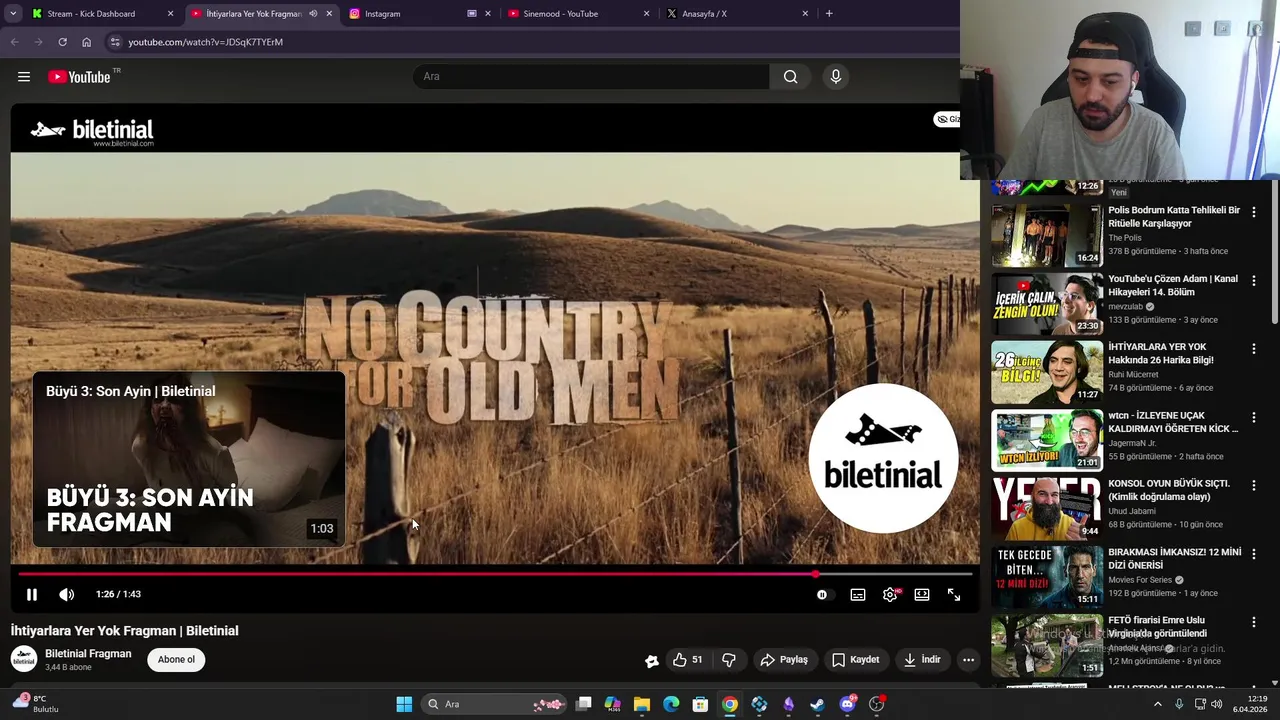The height and width of the screenshot is (720, 1280).
Task: Click the hide end-screen button at top right of video
Action: (947, 119)
